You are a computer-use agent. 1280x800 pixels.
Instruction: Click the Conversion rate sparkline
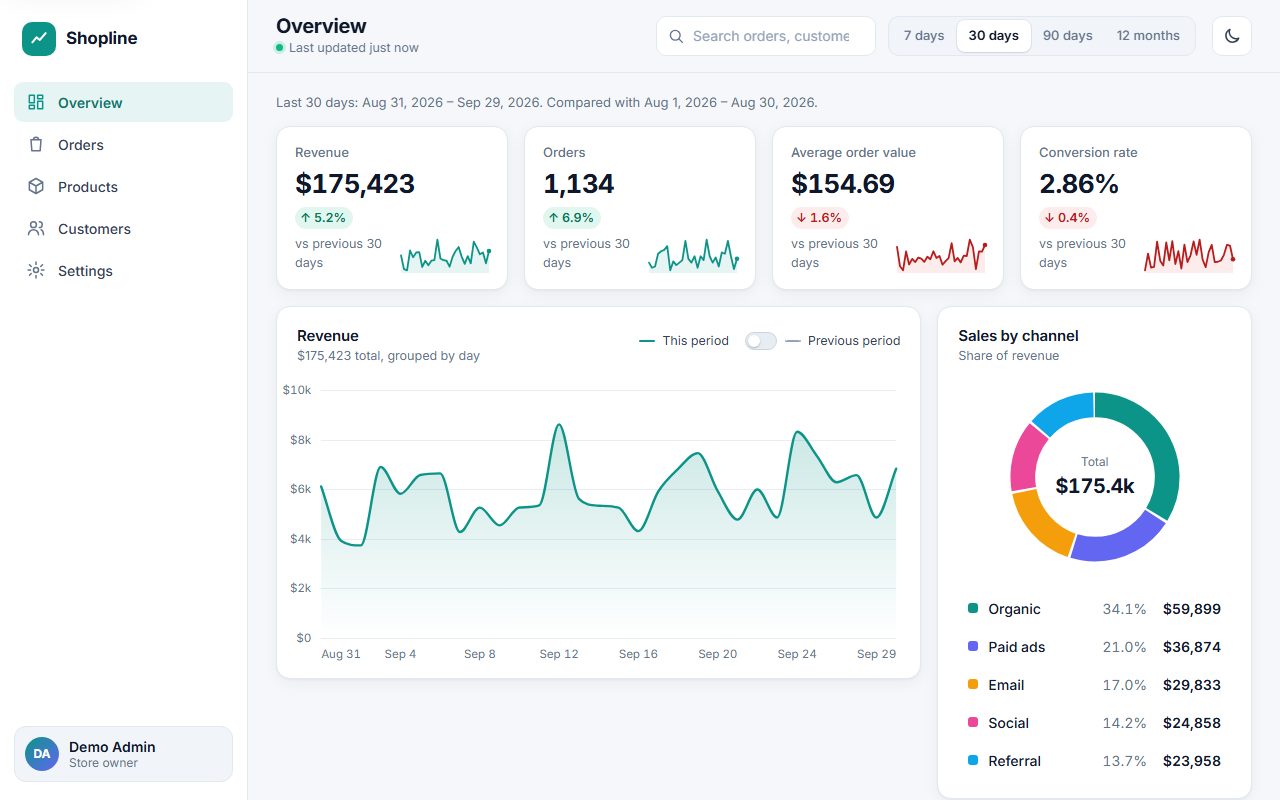point(1189,256)
